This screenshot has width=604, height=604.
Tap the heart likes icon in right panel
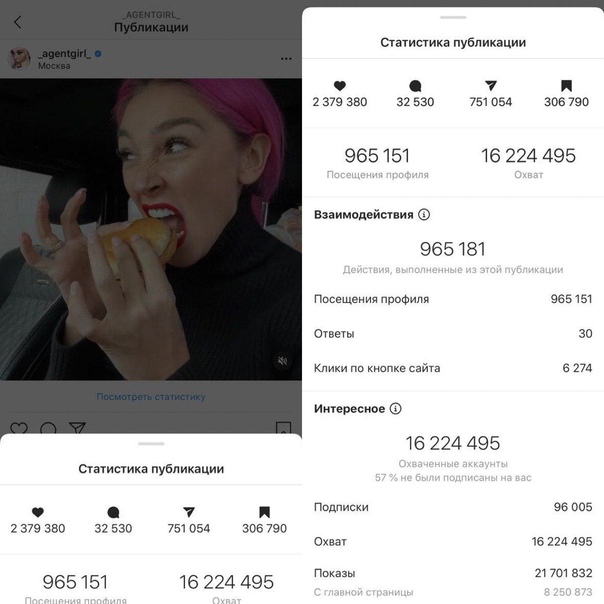pos(339,86)
